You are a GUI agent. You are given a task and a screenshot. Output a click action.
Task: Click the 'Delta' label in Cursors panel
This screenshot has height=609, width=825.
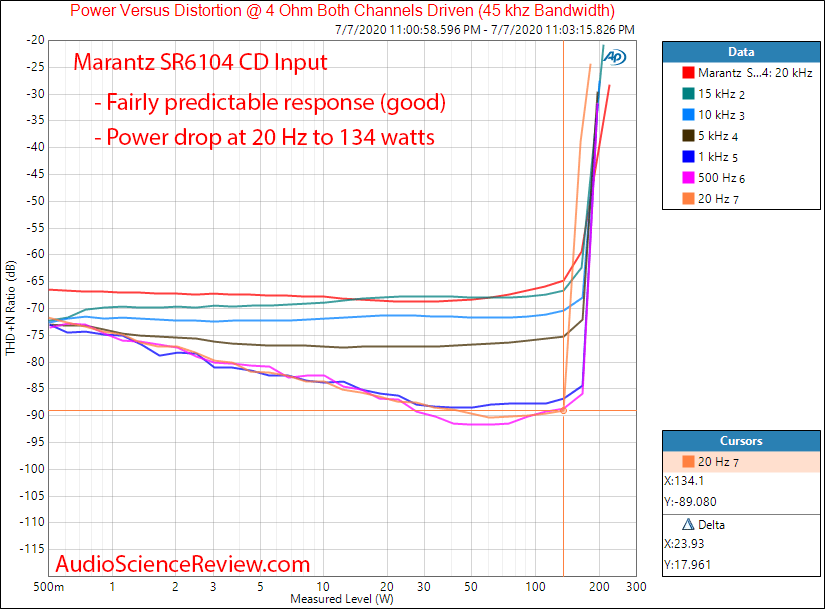711,525
